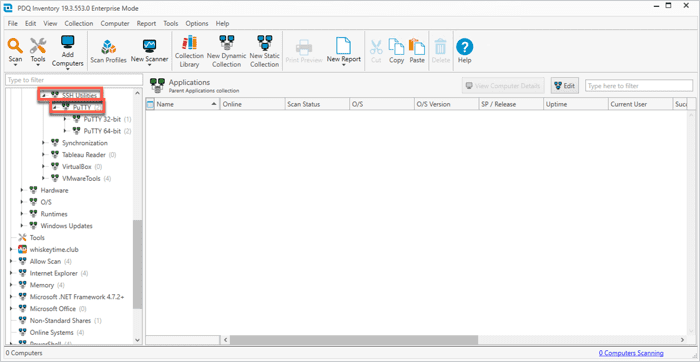
Task: Click the Edit collection button
Action: coord(565,86)
